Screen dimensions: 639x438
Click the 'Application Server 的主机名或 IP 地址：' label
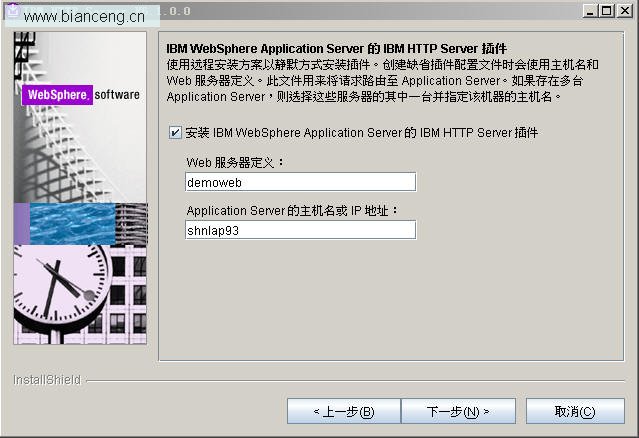(x=292, y=211)
